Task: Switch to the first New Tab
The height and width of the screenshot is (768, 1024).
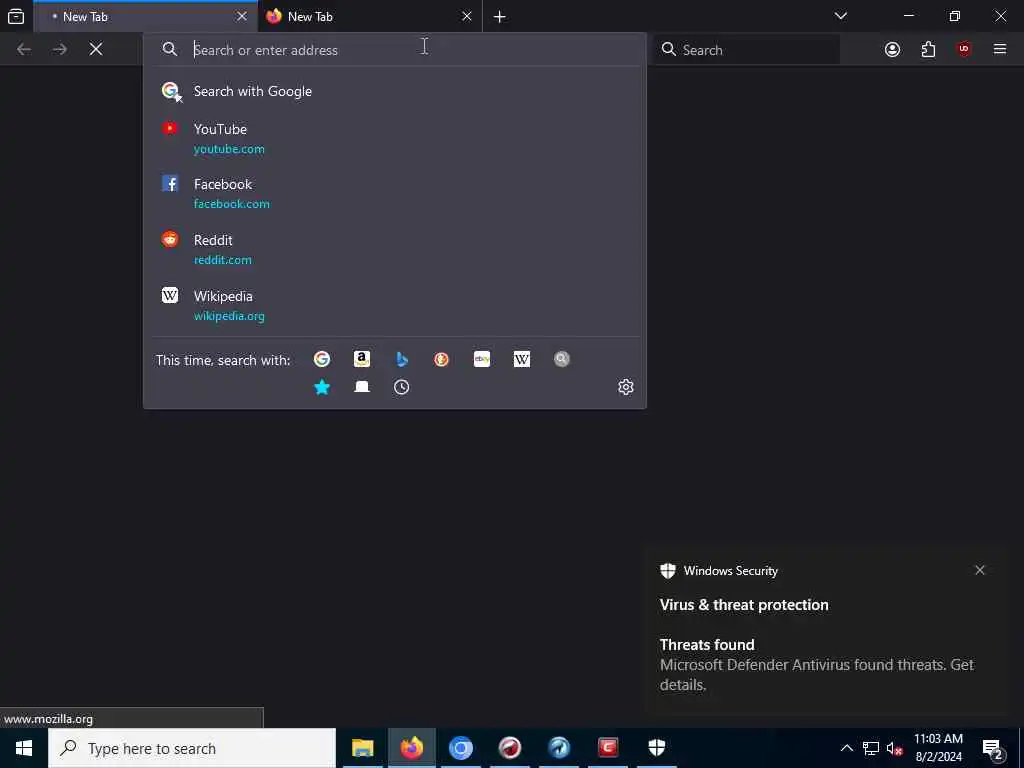Action: (x=145, y=16)
